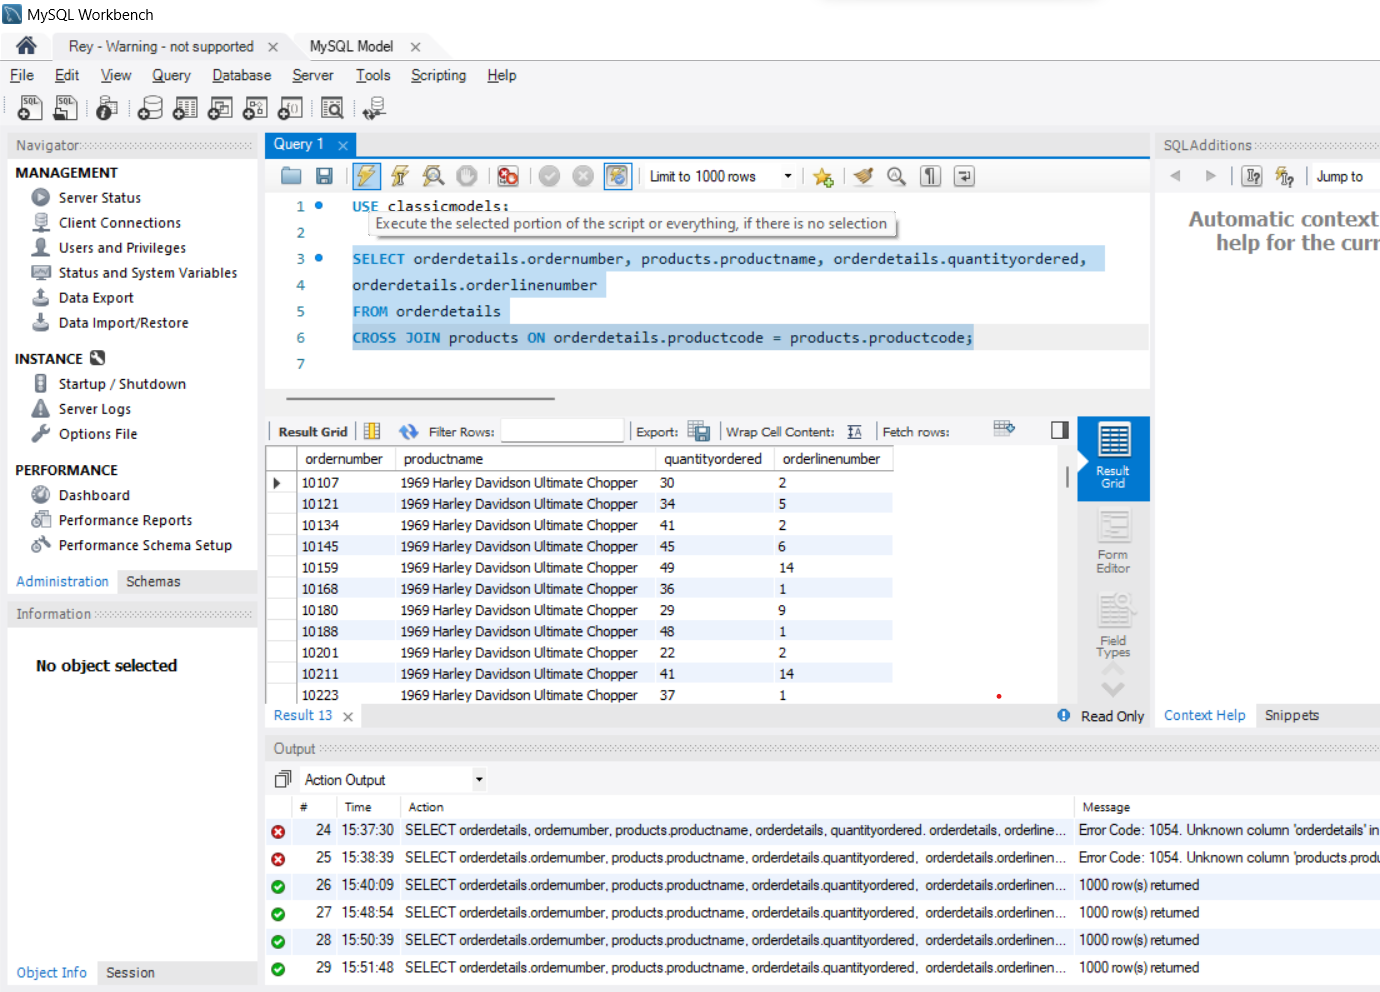Toggle word wrapping in query editor
Viewport: 1380px width, 992px height.
(964, 176)
